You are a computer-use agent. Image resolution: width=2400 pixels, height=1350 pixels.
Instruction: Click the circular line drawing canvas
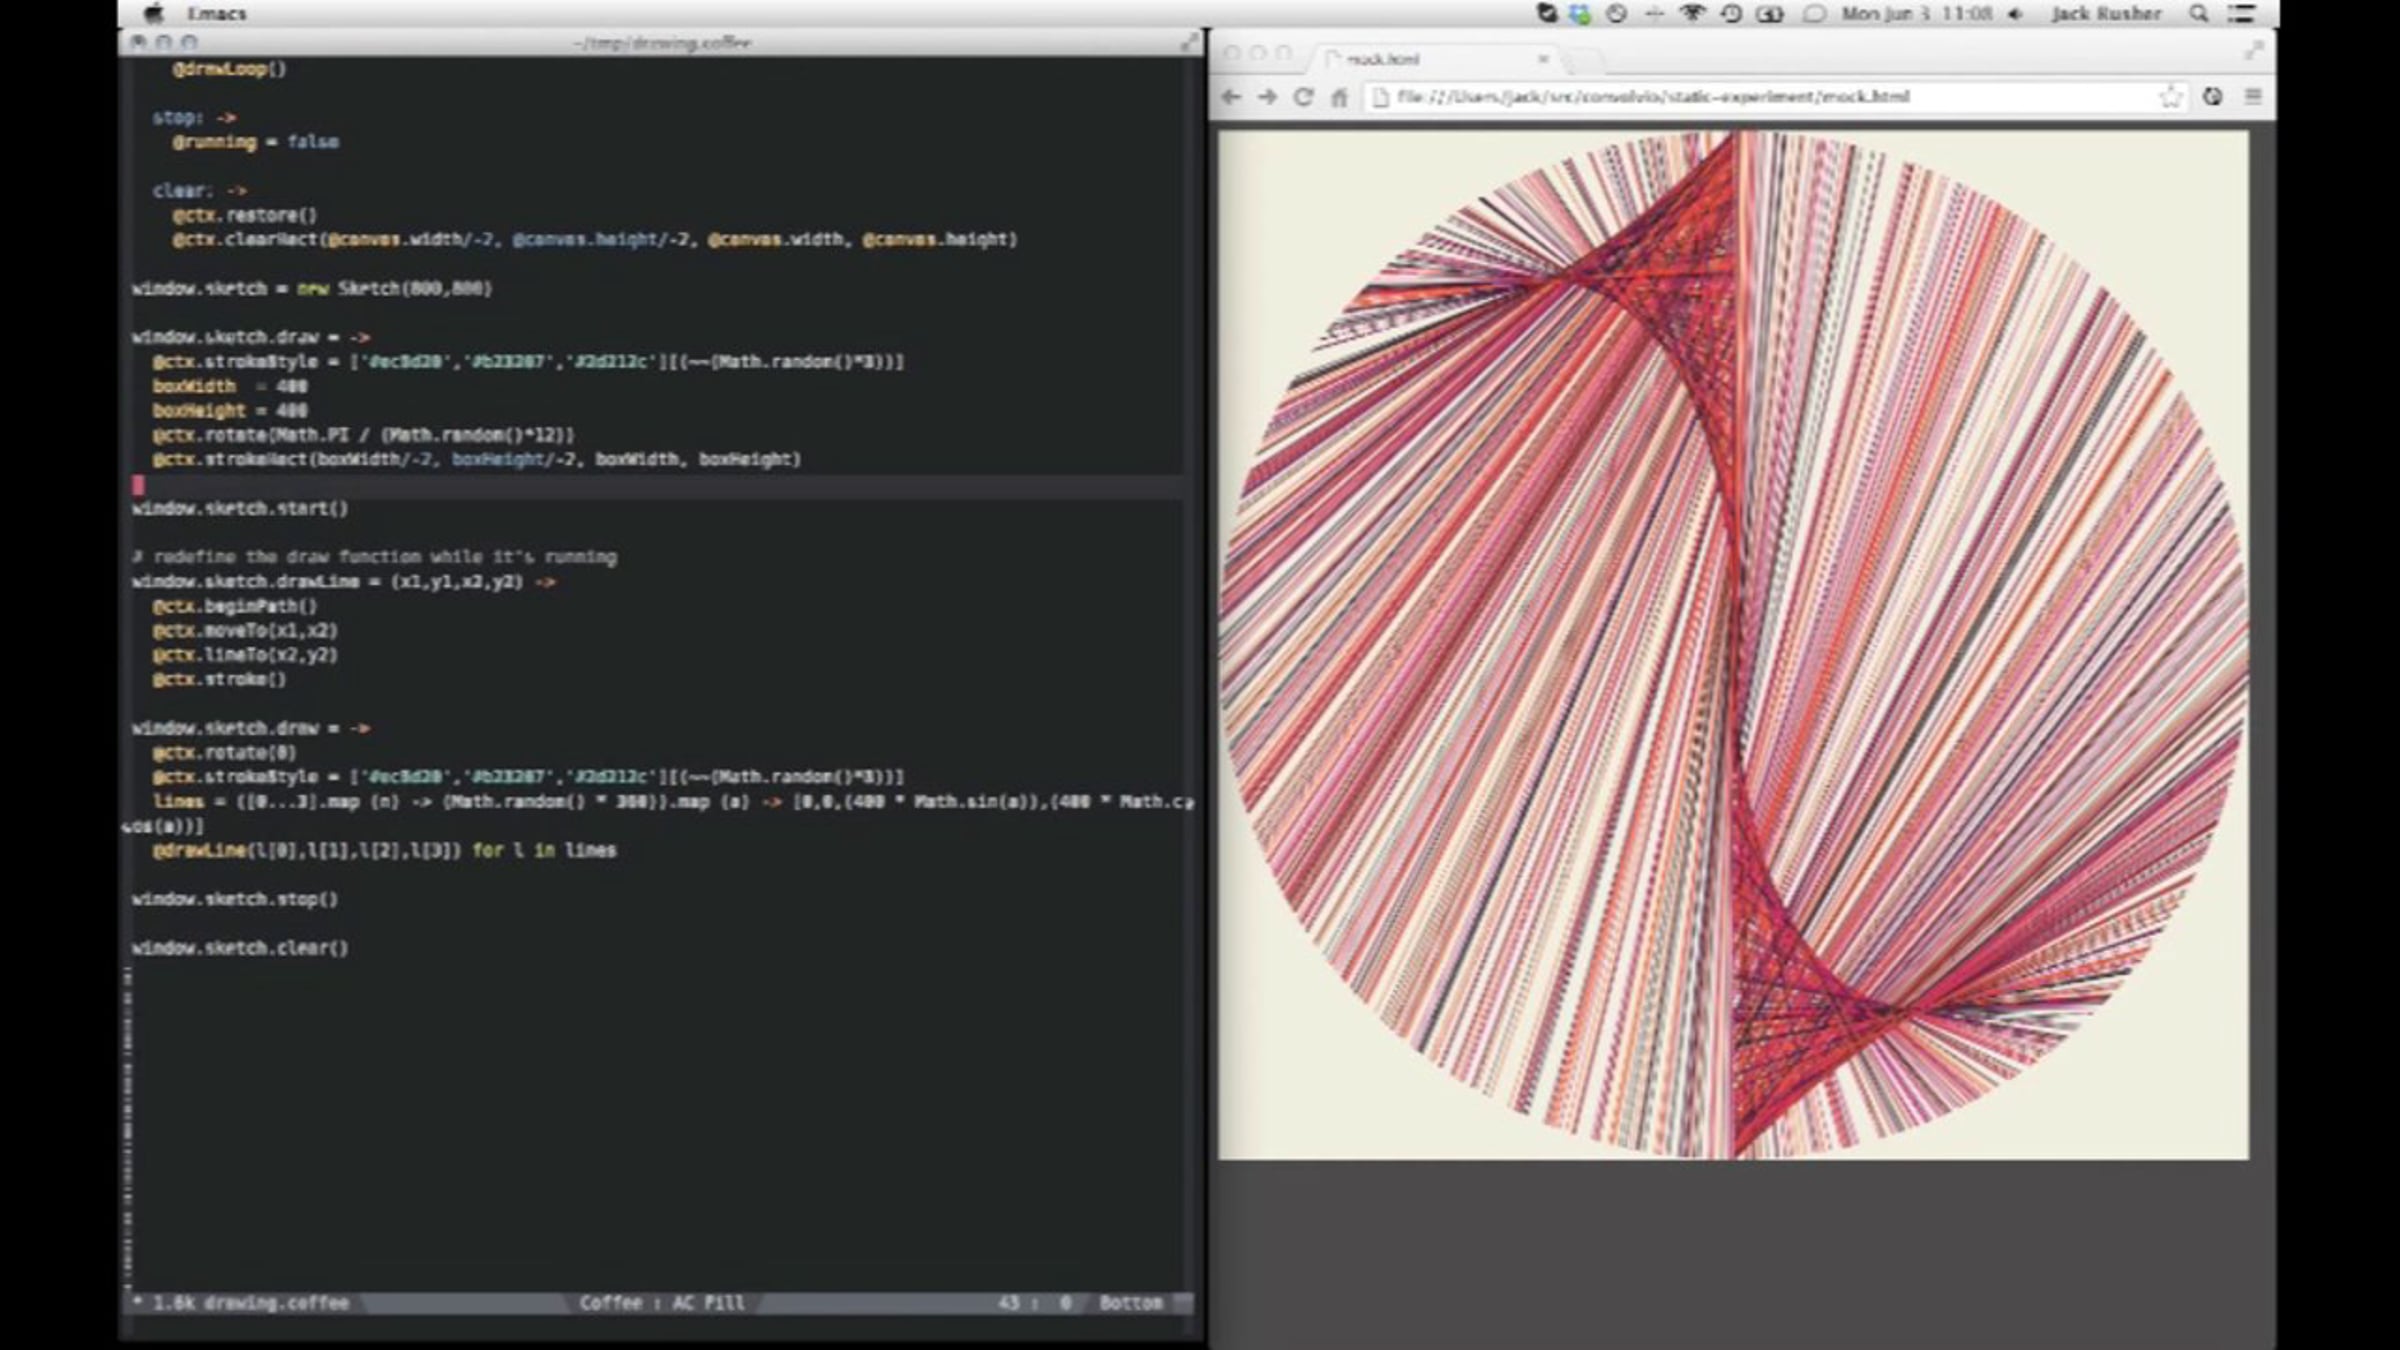click(x=1733, y=645)
